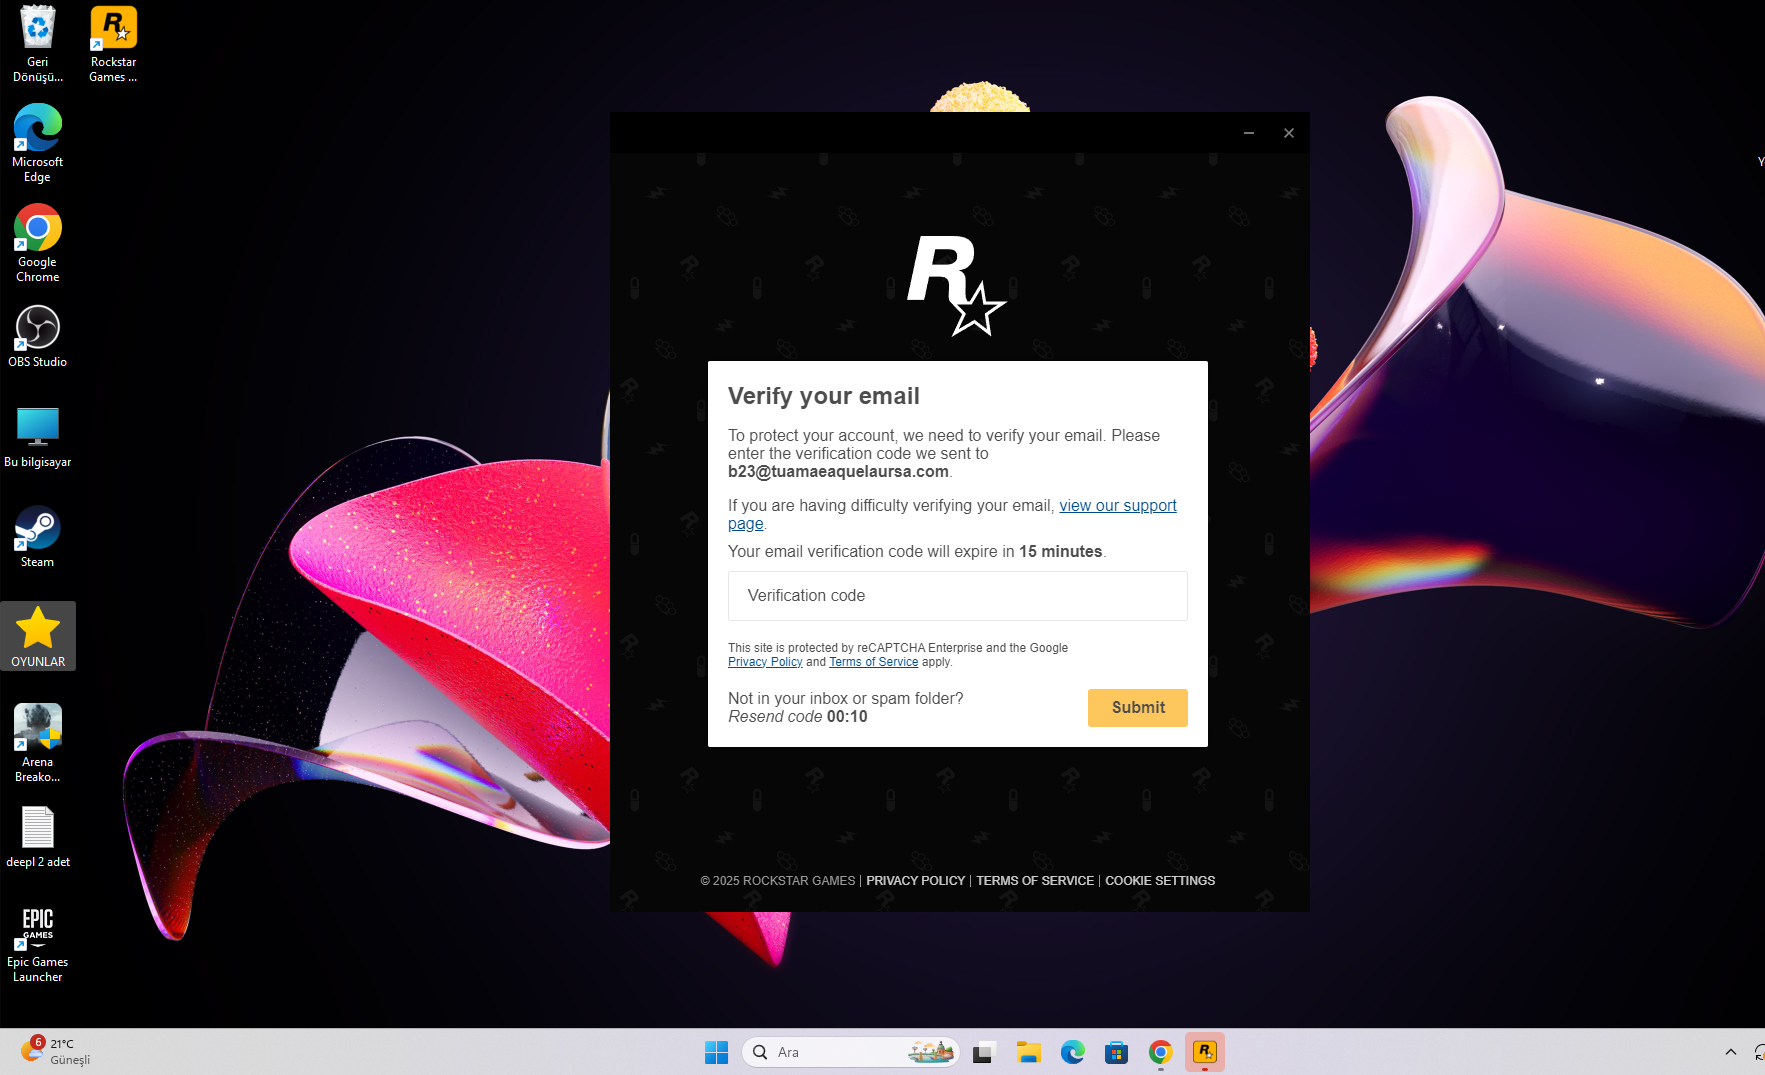
Task: Open the Windows Start menu
Action: [716, 1052]
